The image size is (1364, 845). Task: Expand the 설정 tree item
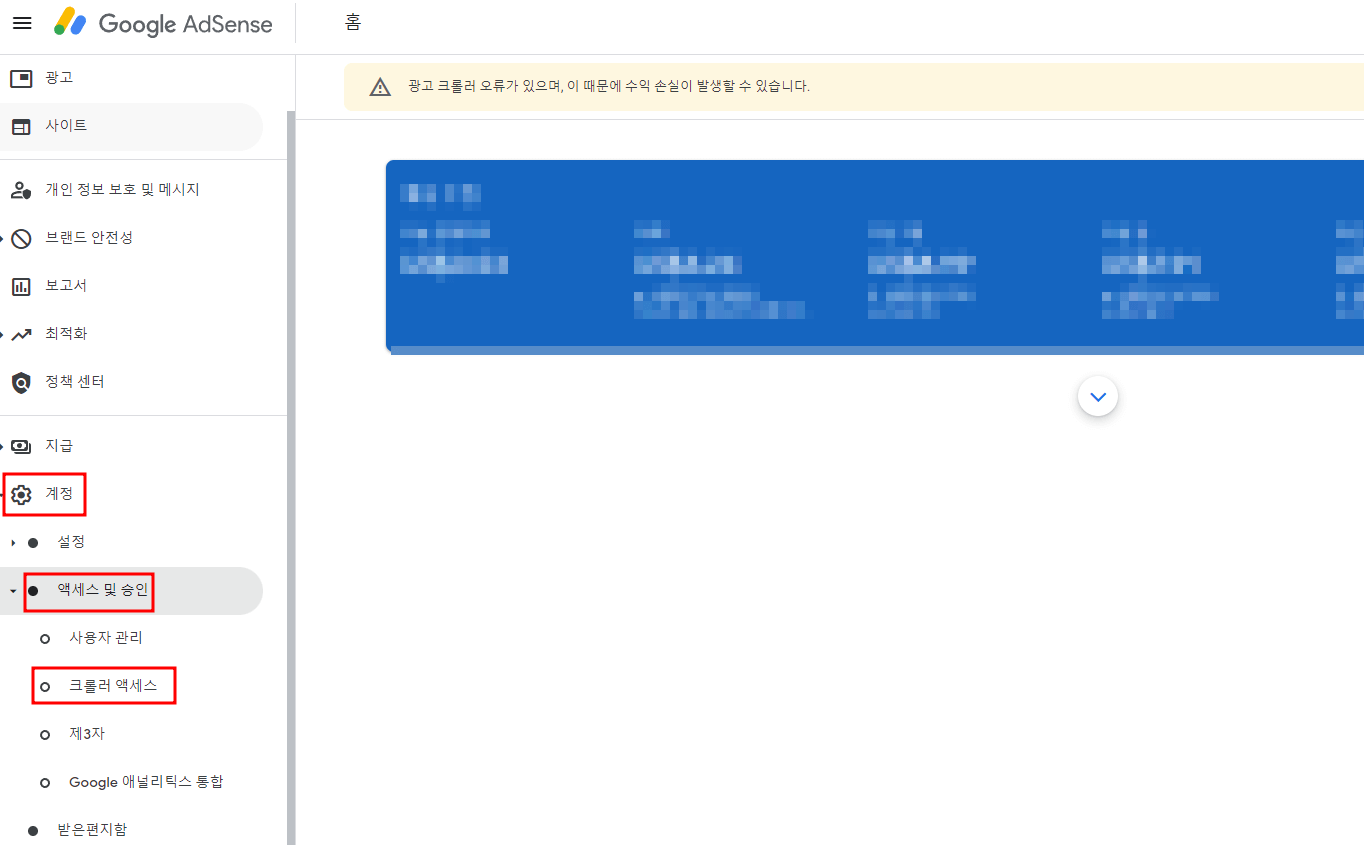pos(71,541)
